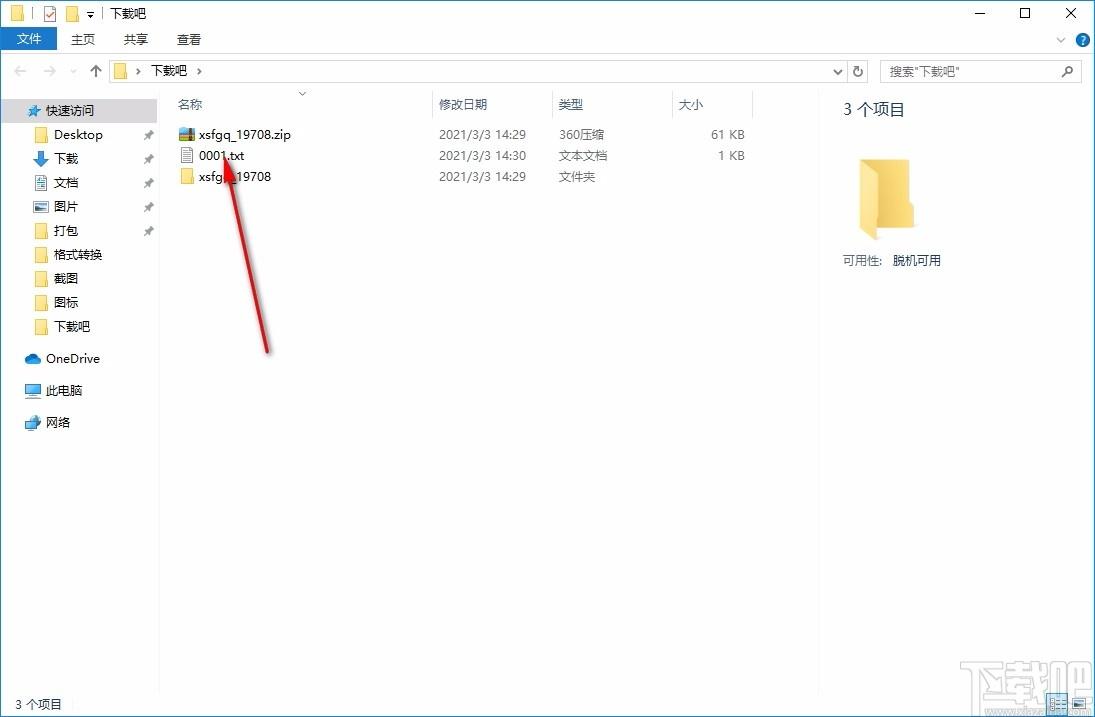Click the folder icon in the address bar
This screenshot has width=1095, height=717.
click(x=121, y=71)
